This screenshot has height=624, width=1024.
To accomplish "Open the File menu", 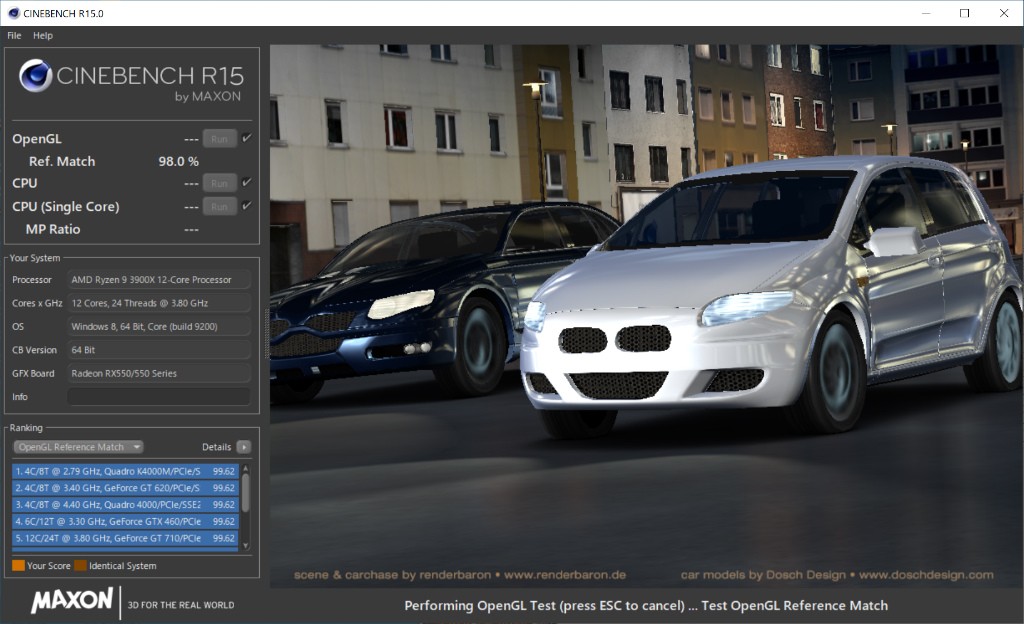I will tap(14, 35).
